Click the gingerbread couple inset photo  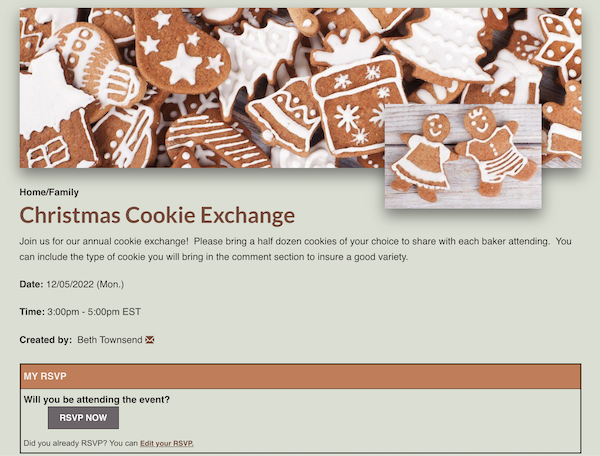tap(463, 156)
